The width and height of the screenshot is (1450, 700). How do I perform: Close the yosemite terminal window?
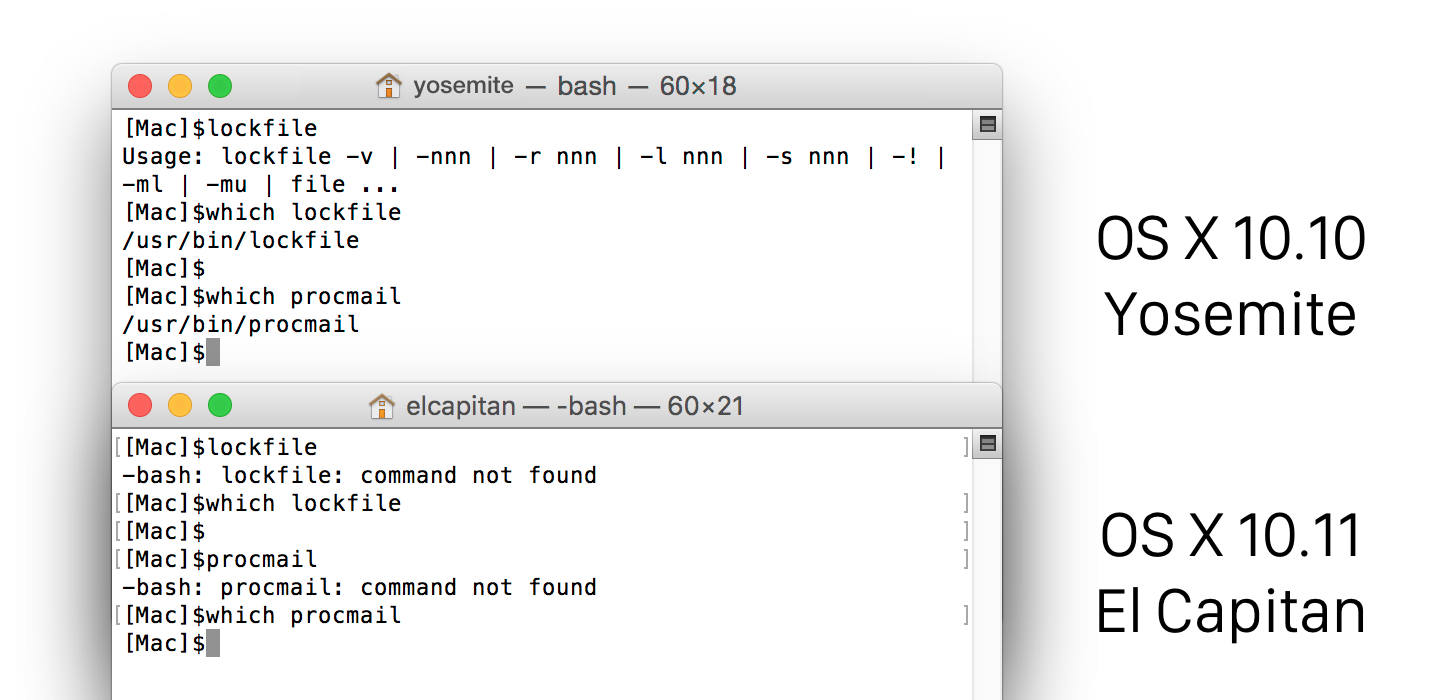pyautogui.click(x=140, y=86)
